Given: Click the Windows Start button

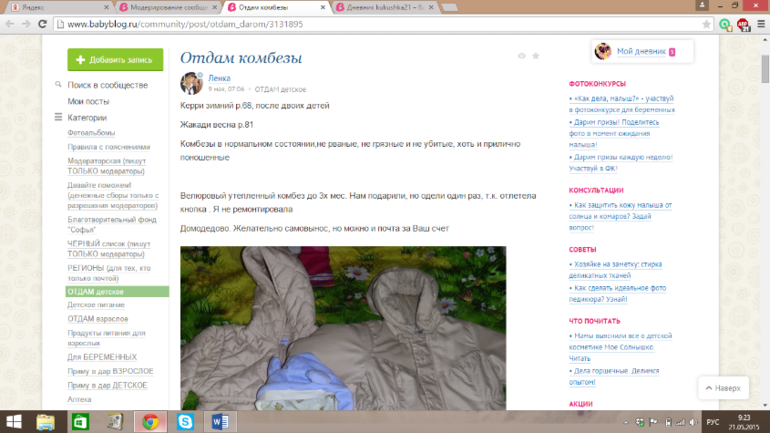Looking at the screenshot, I should 14,421.
